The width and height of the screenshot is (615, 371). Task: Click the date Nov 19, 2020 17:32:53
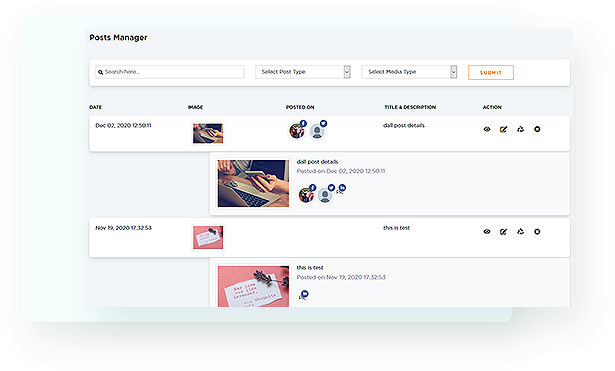click(123, 228)
